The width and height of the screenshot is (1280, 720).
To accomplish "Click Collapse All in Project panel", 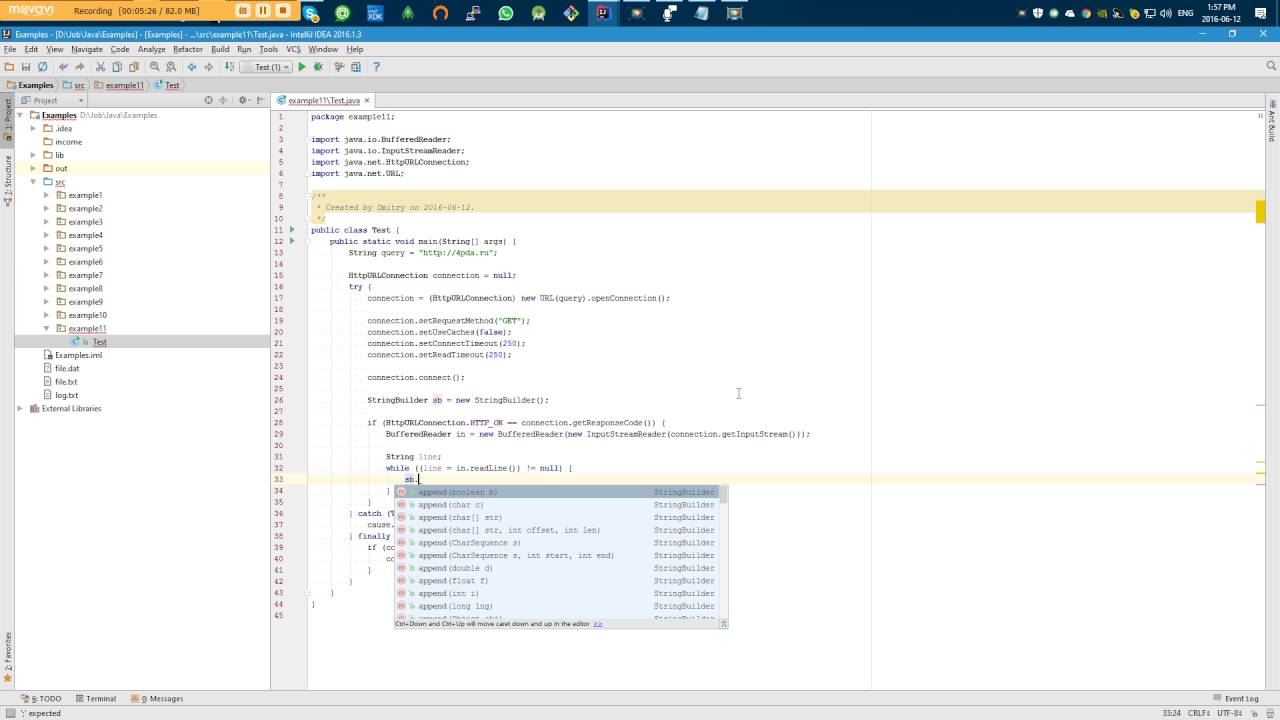I will point(222,100).
